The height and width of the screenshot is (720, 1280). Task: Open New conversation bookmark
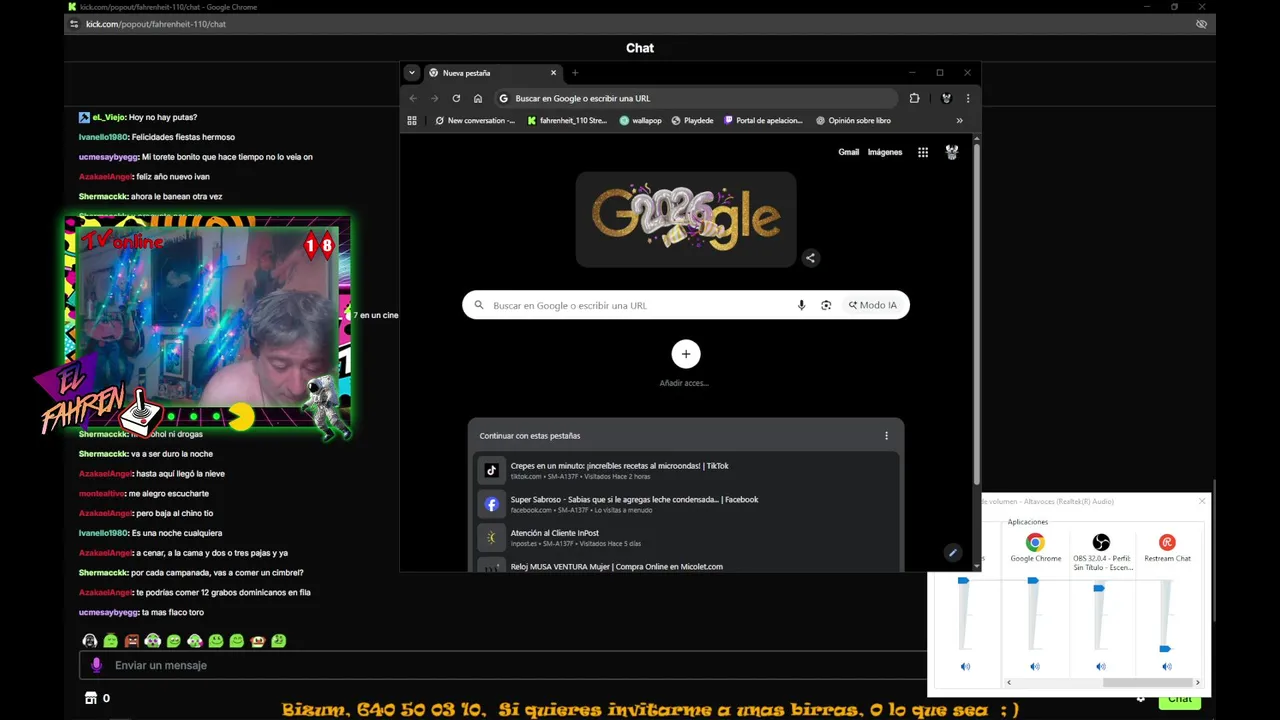click(x=475, y=120)
